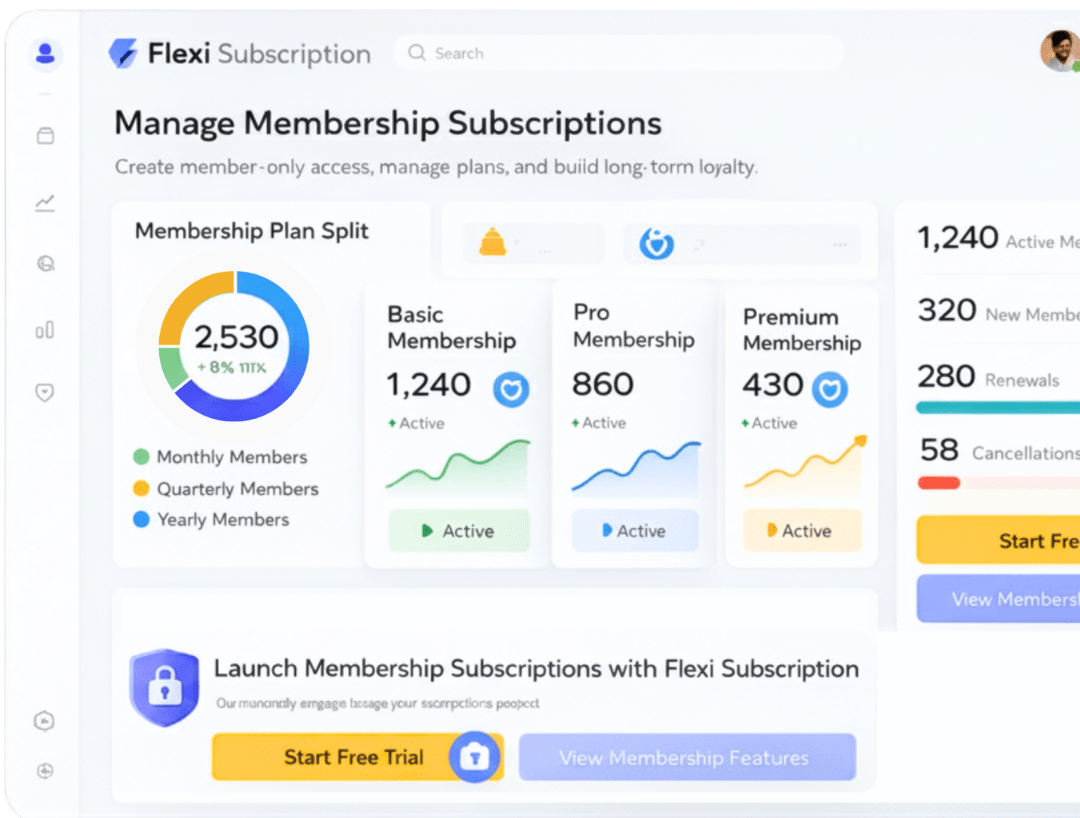The width and height of the screenshot is (1080, 818).
Task: Toggle Active status on Basic Membership
Action: click(459, 531)
